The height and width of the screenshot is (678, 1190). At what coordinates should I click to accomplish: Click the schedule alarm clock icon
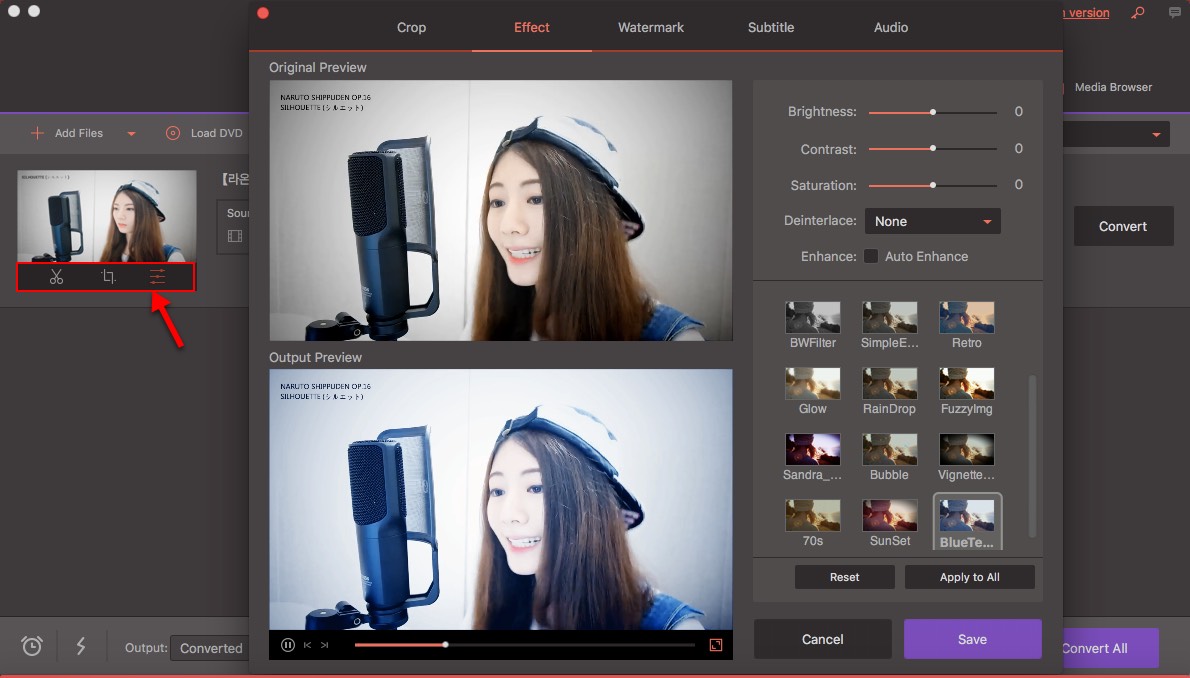click(32, 647)
